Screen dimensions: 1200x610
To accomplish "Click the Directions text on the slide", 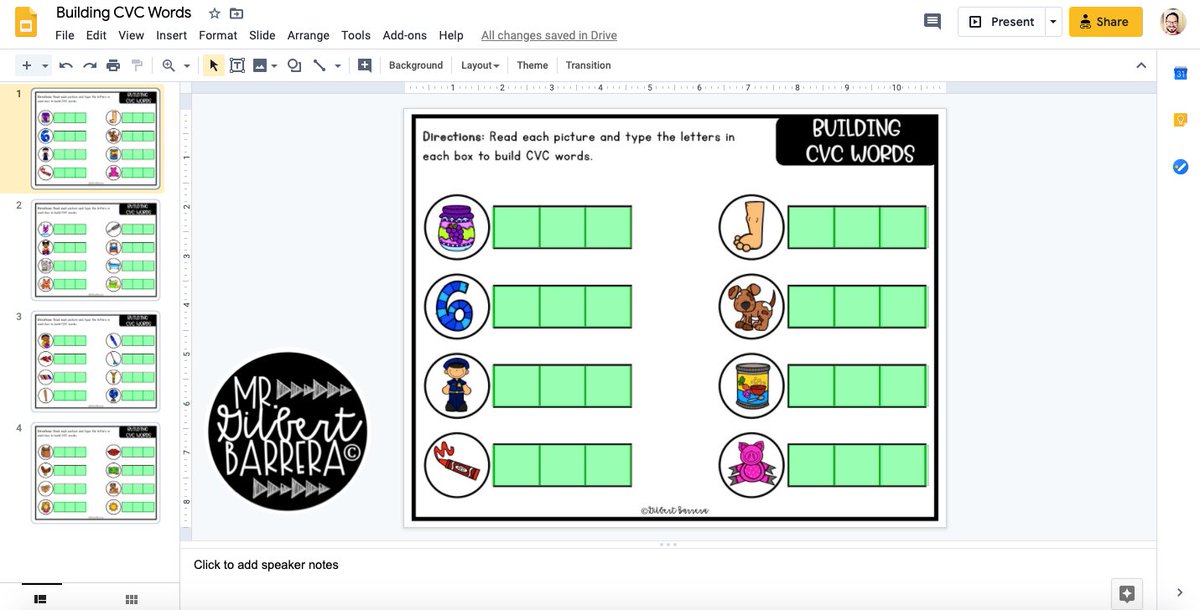I will (578, 146).
